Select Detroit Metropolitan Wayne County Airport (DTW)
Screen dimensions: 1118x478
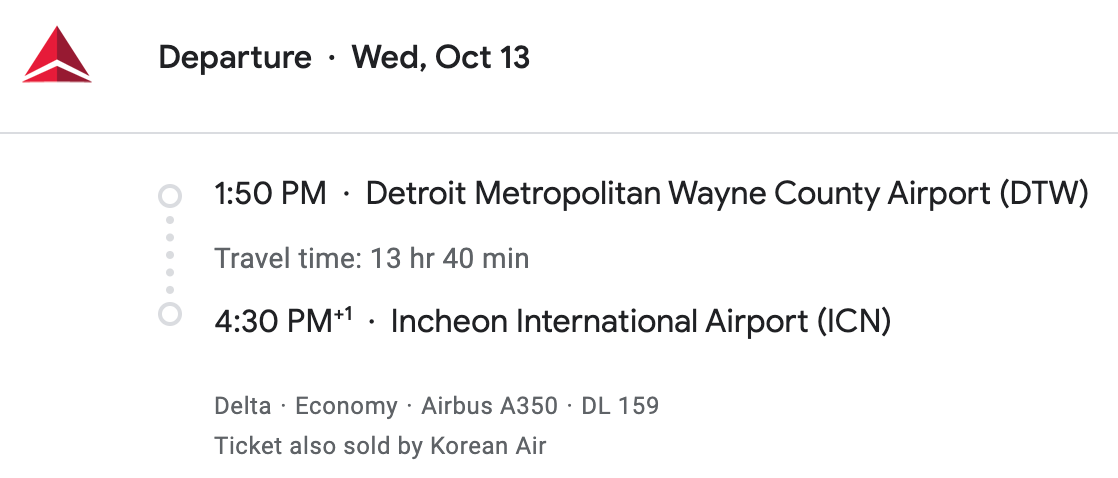pos(727,194)
